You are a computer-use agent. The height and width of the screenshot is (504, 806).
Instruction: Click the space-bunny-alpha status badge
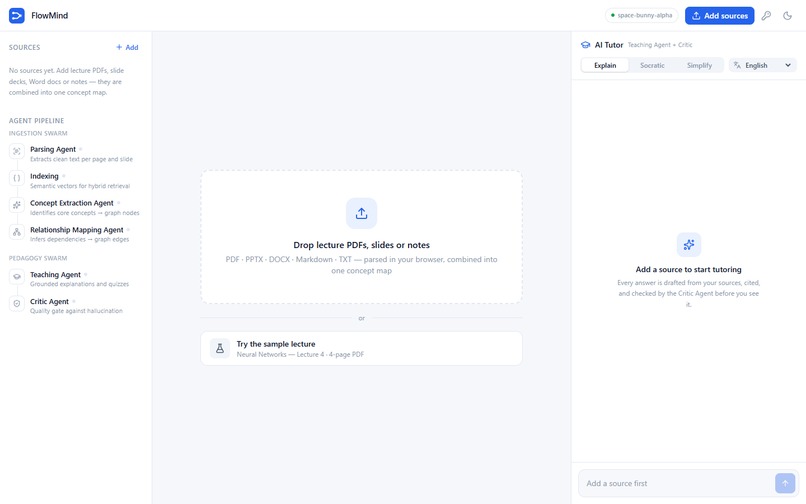(642, 15)
